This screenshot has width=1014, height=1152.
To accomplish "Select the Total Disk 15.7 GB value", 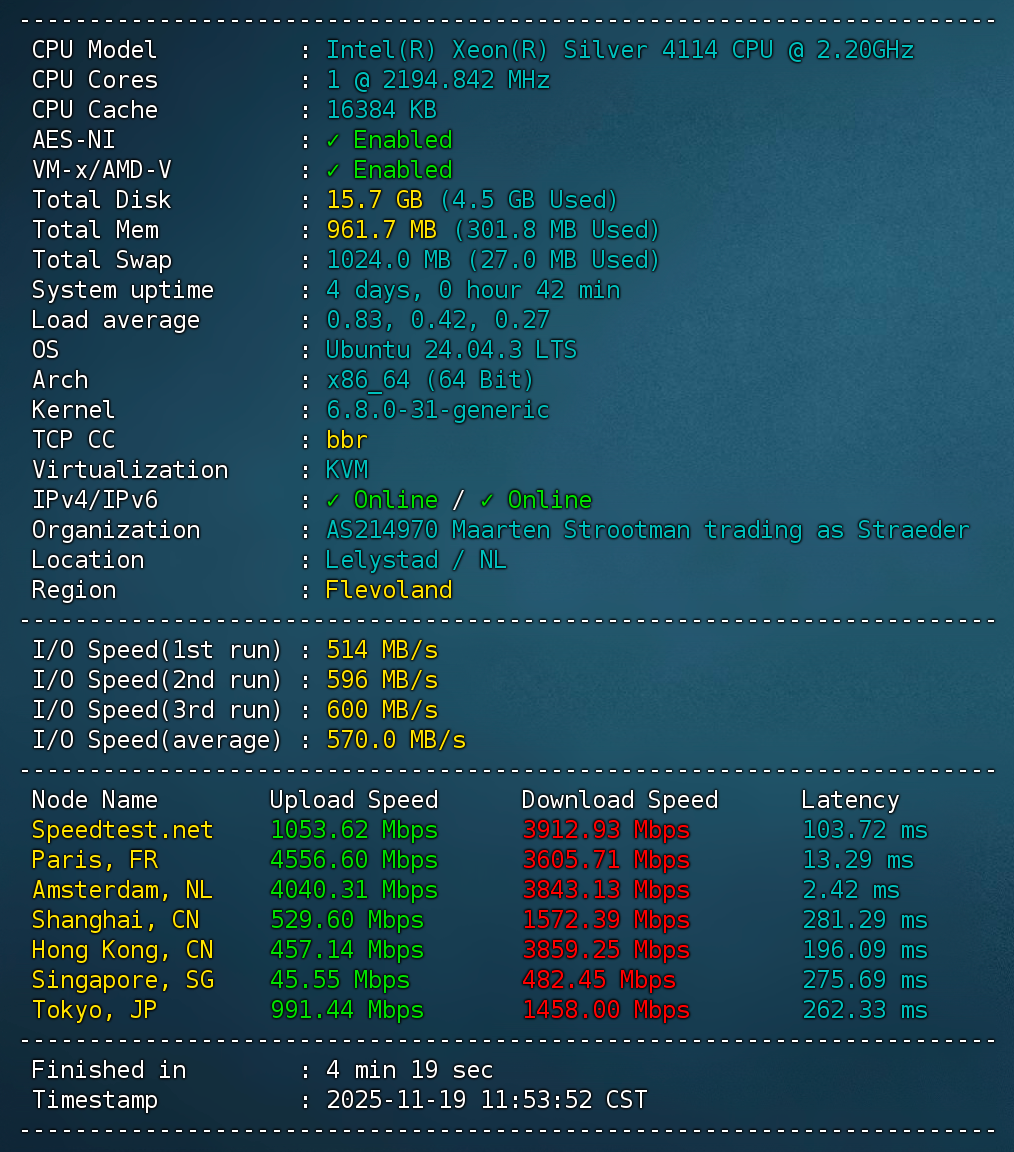I will [x=374, y=200].
